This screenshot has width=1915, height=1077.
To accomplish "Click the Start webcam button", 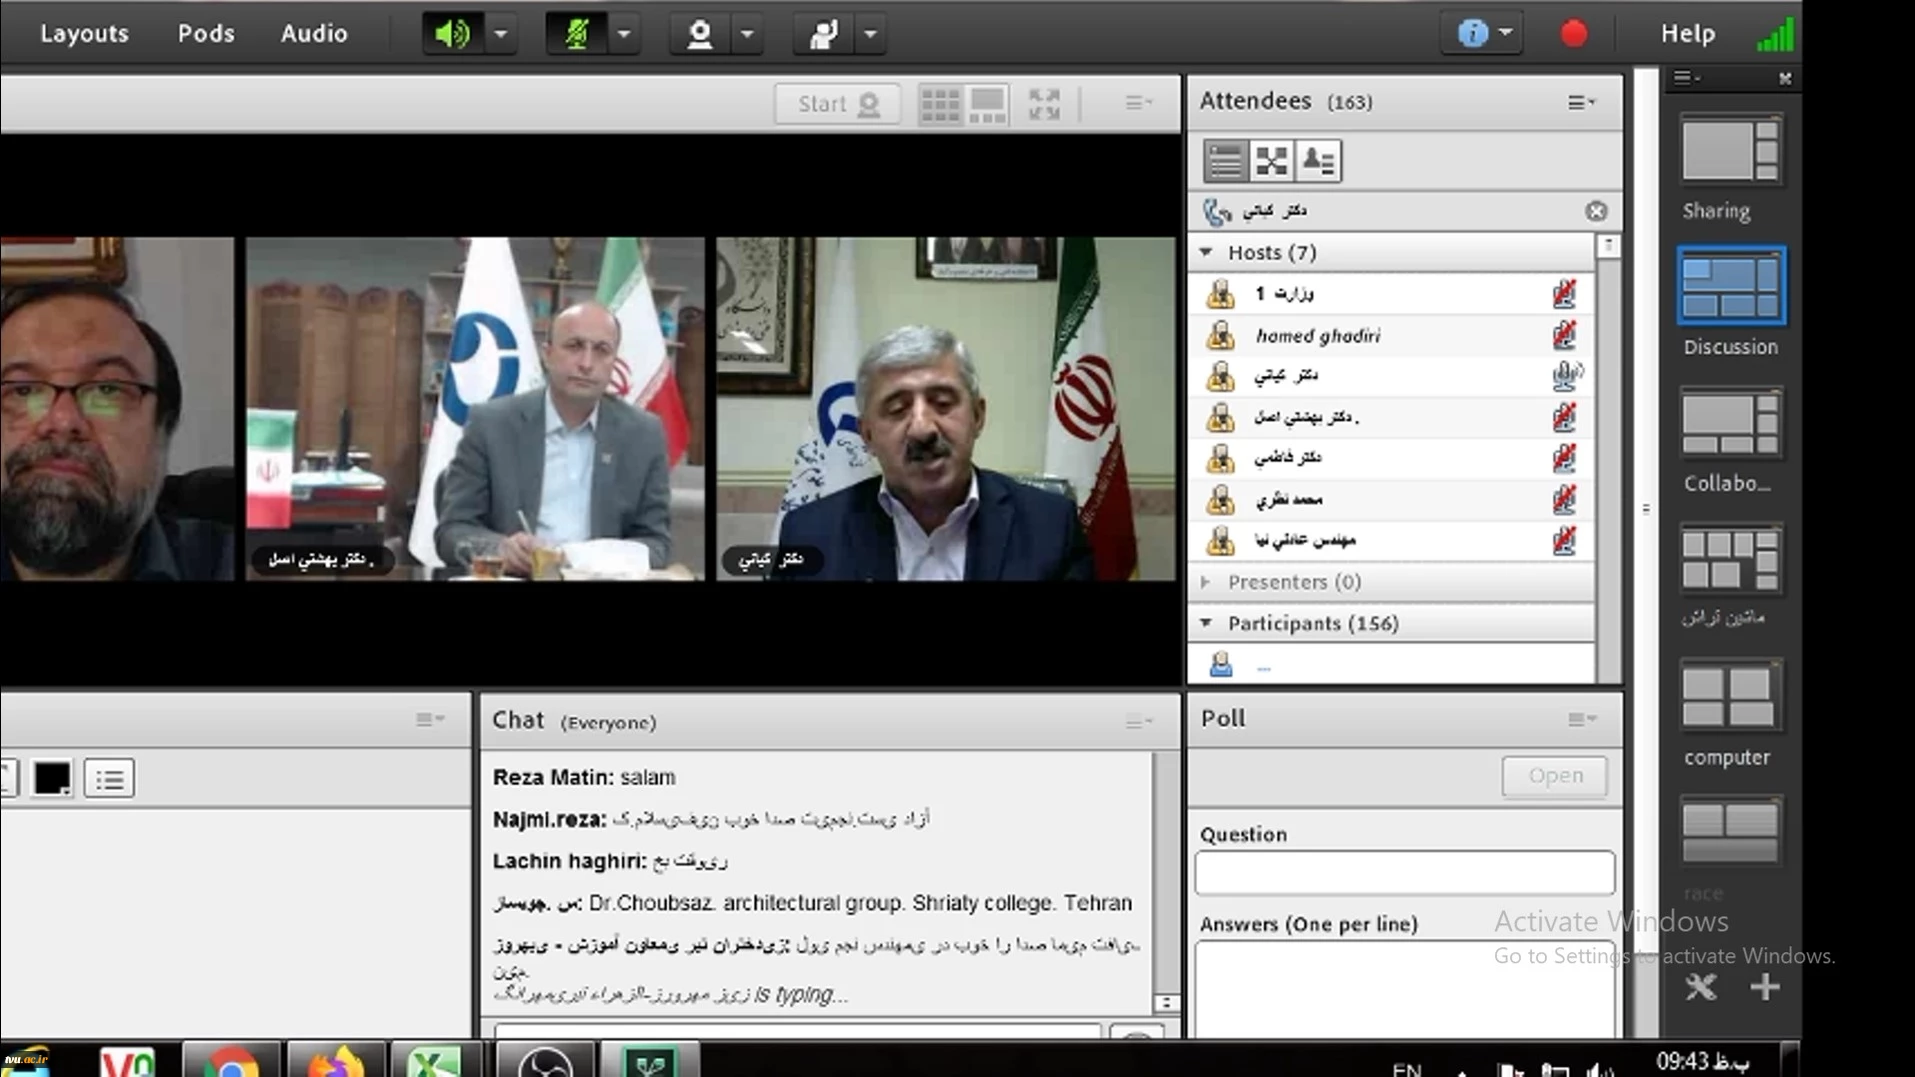I will pos(837,104).
